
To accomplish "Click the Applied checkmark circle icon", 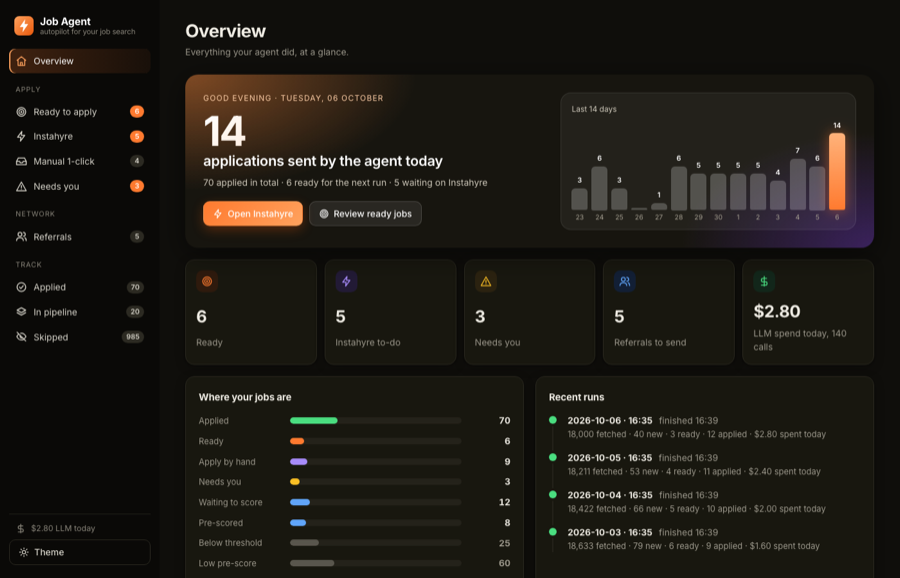I will [21, 287].
